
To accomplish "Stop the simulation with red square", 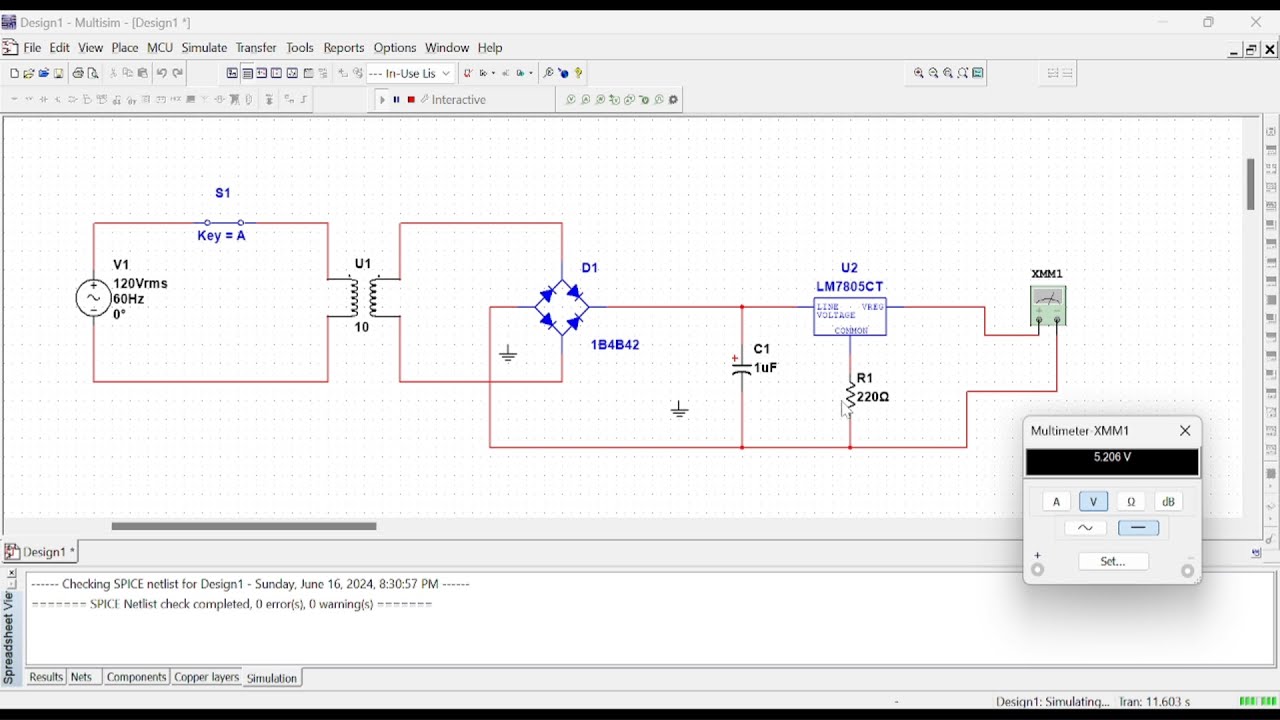I will [411, 100].
